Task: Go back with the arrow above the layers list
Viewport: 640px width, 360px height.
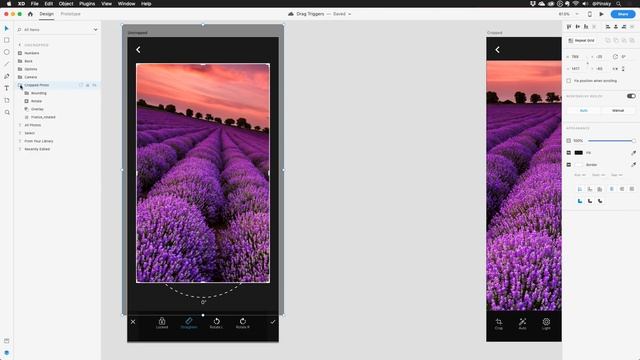Action: (20, 44)
